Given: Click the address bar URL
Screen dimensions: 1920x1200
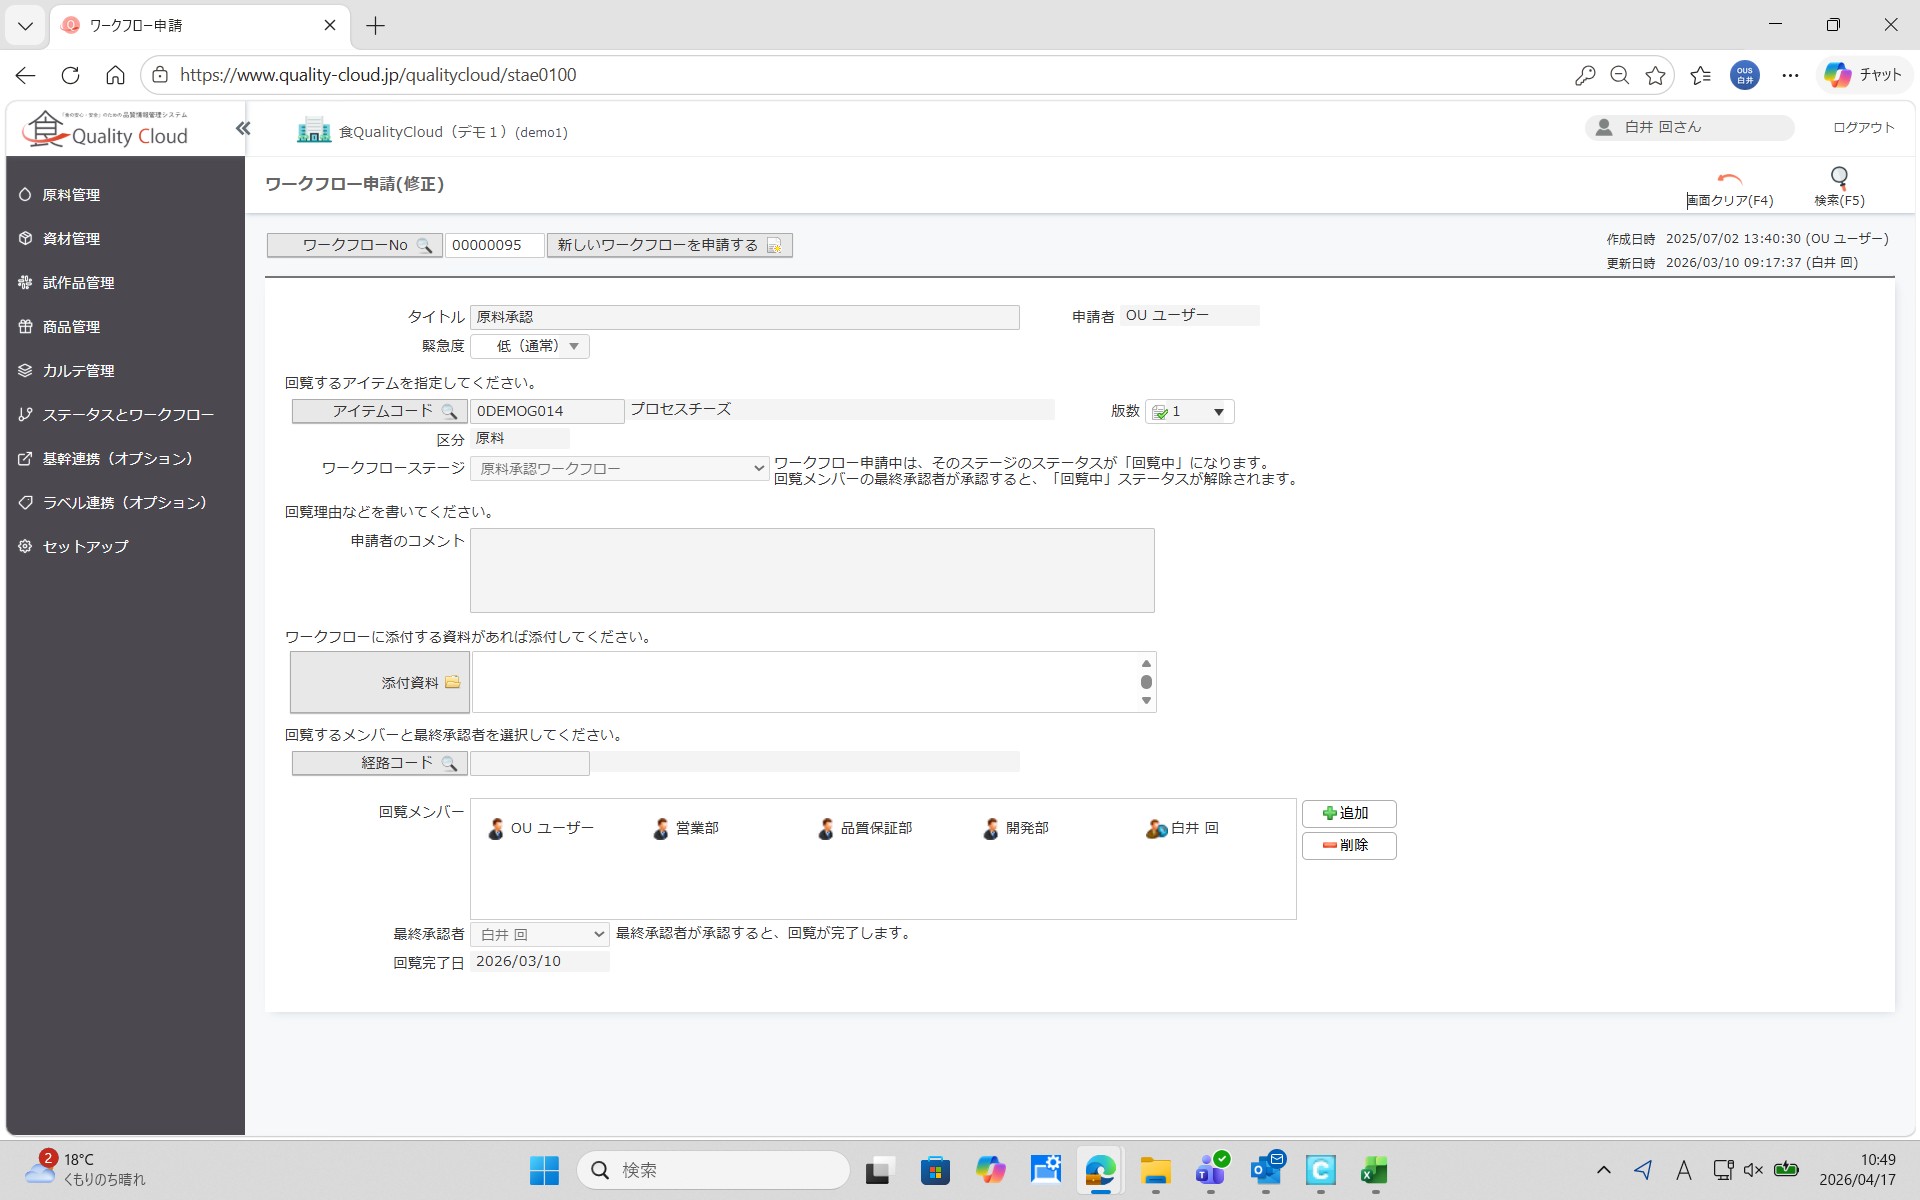Looking at the screenshot, I should pos(378,75).
